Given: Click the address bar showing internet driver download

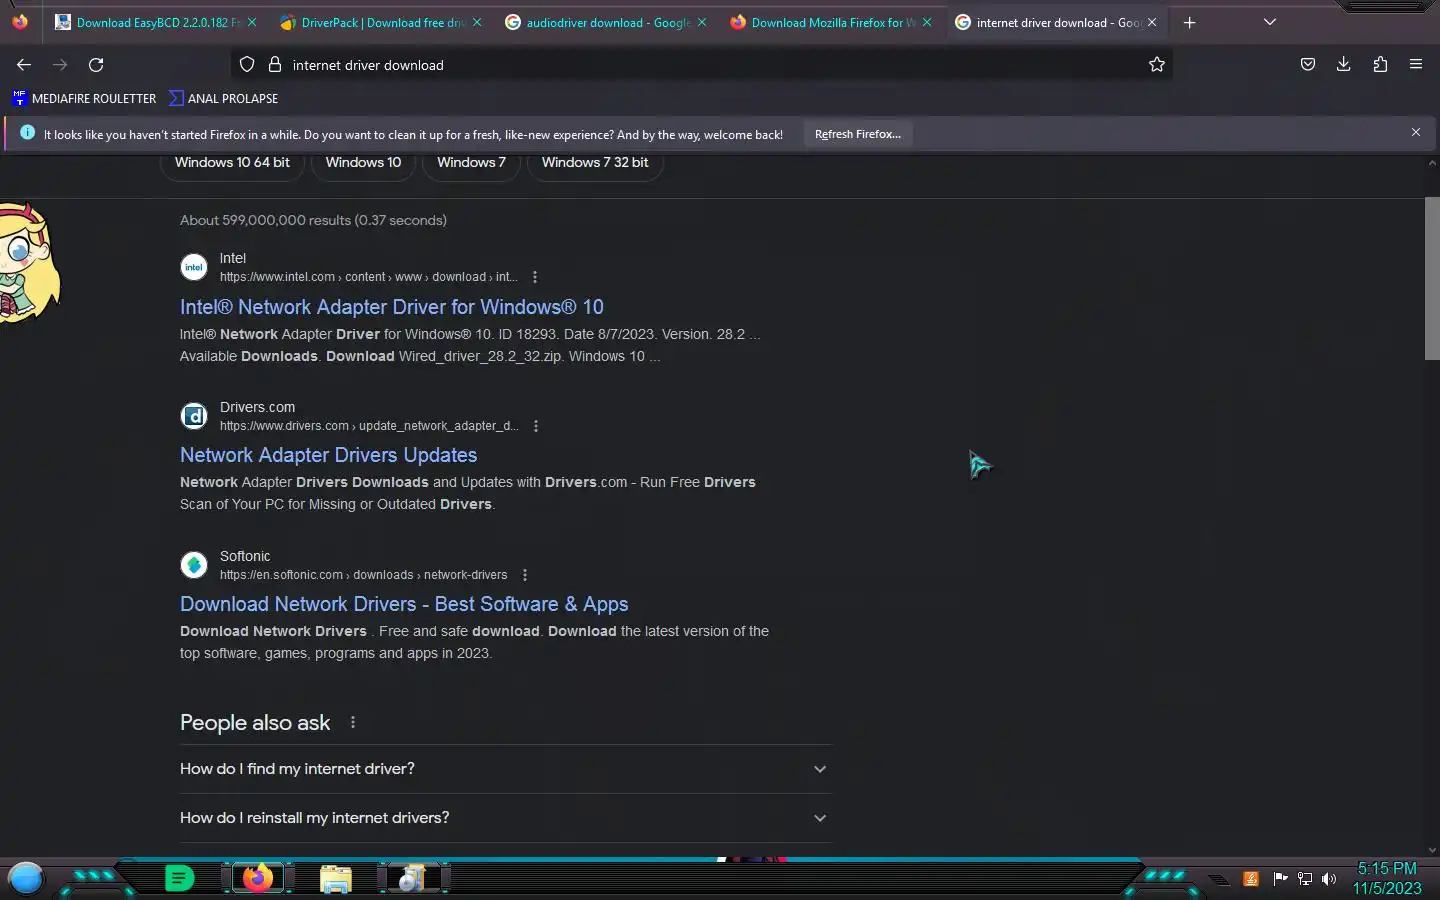Looking at the screenshot, I should pos(700,65).
